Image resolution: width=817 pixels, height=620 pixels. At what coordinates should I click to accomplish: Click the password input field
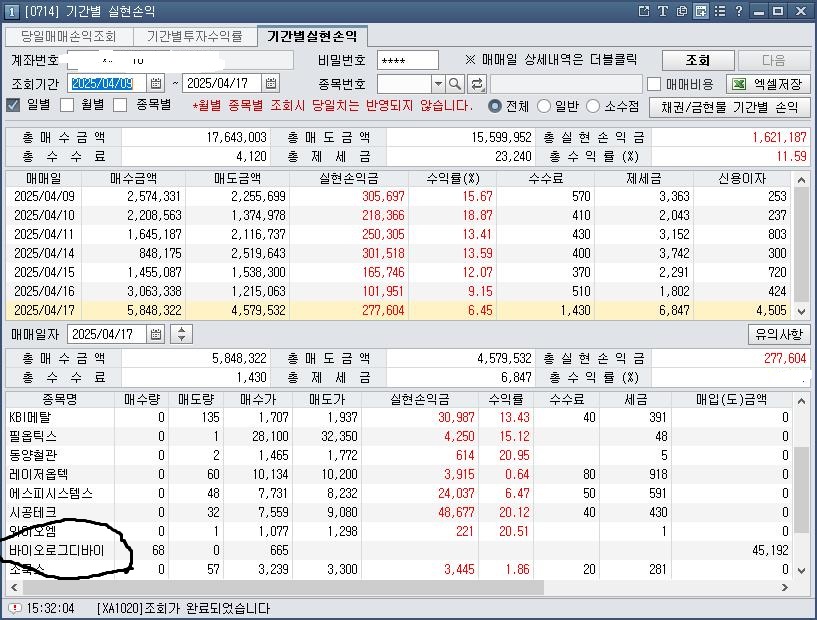(x=410, y=59)
